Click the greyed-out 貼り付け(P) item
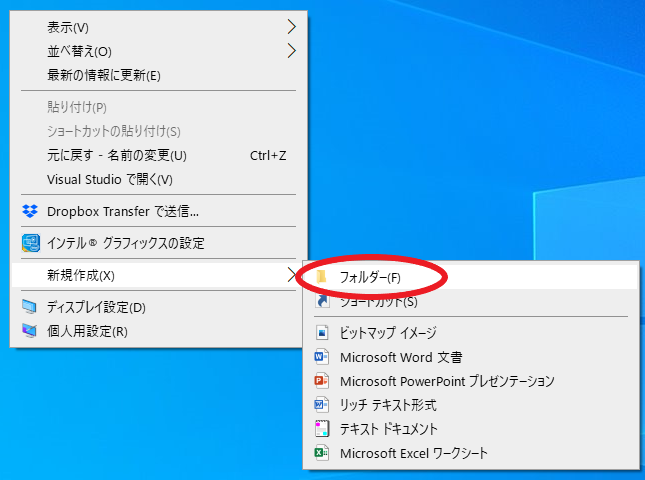This screenshot has height=480, width=645. [x=77, y=107]
